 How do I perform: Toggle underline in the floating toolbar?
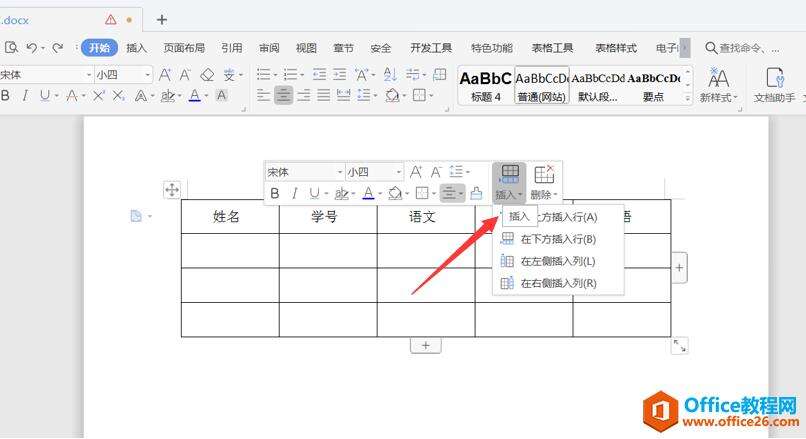point(314,193)
